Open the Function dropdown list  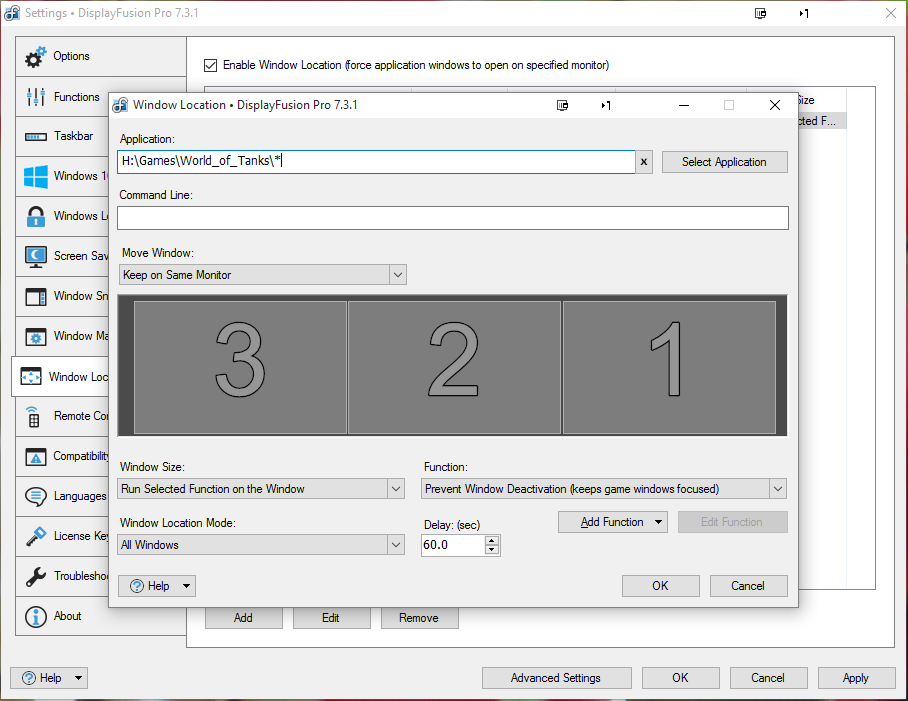click(x=777, y=489)
